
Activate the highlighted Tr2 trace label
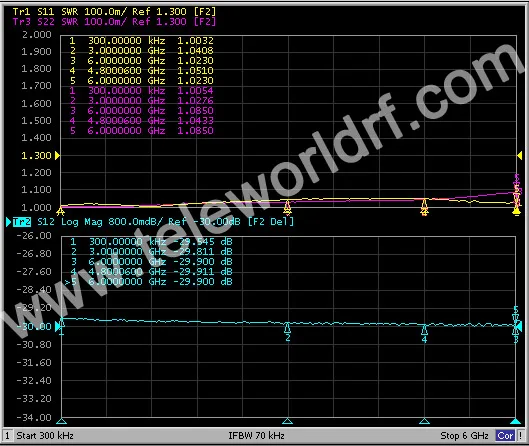click(x=22, y=222)
